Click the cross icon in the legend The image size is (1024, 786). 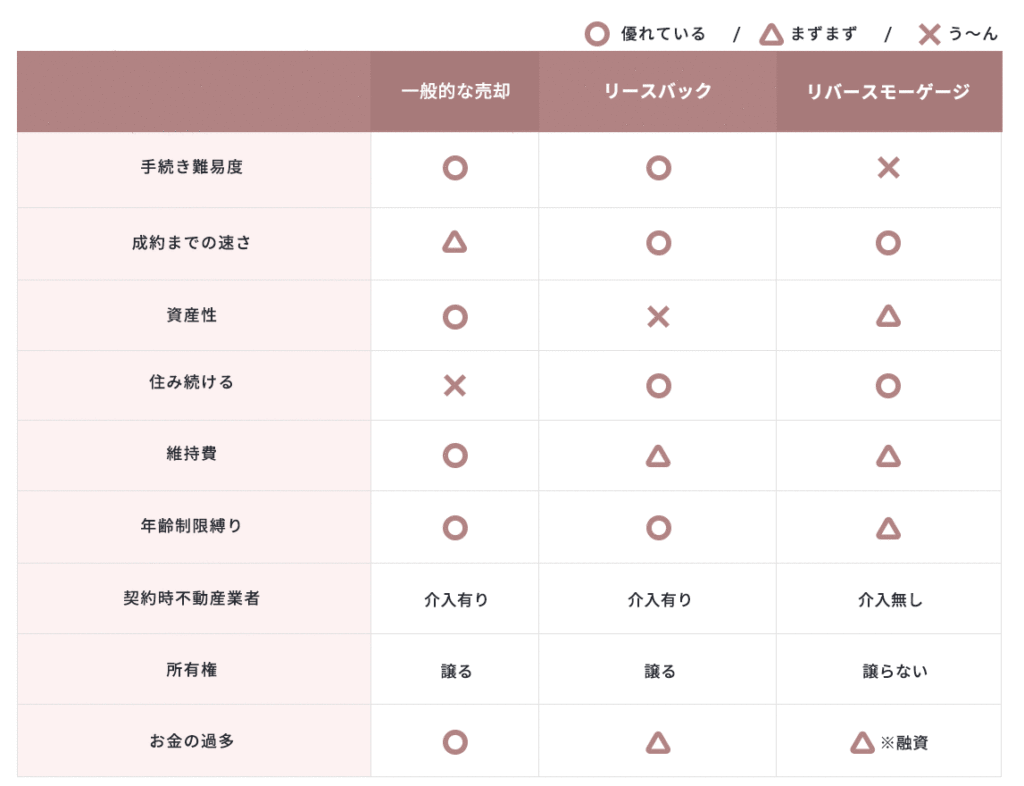click(x=929, y=35)
